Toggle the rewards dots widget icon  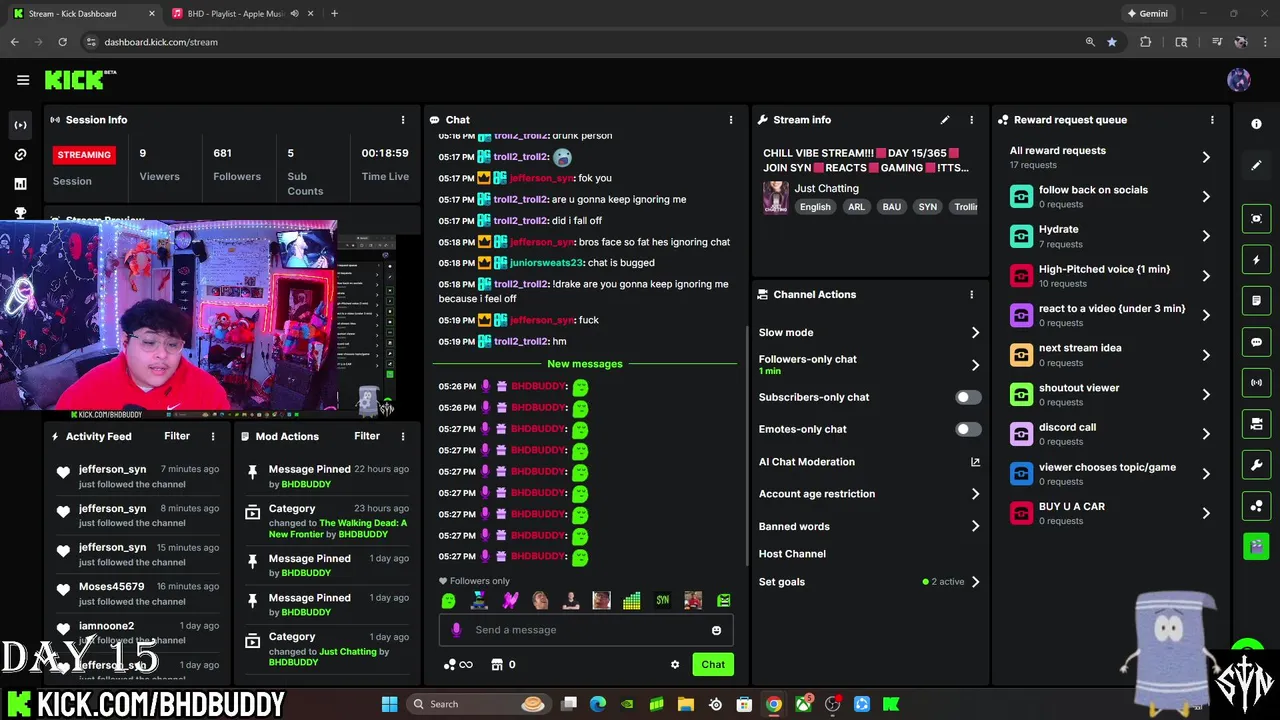(1256, 506)
